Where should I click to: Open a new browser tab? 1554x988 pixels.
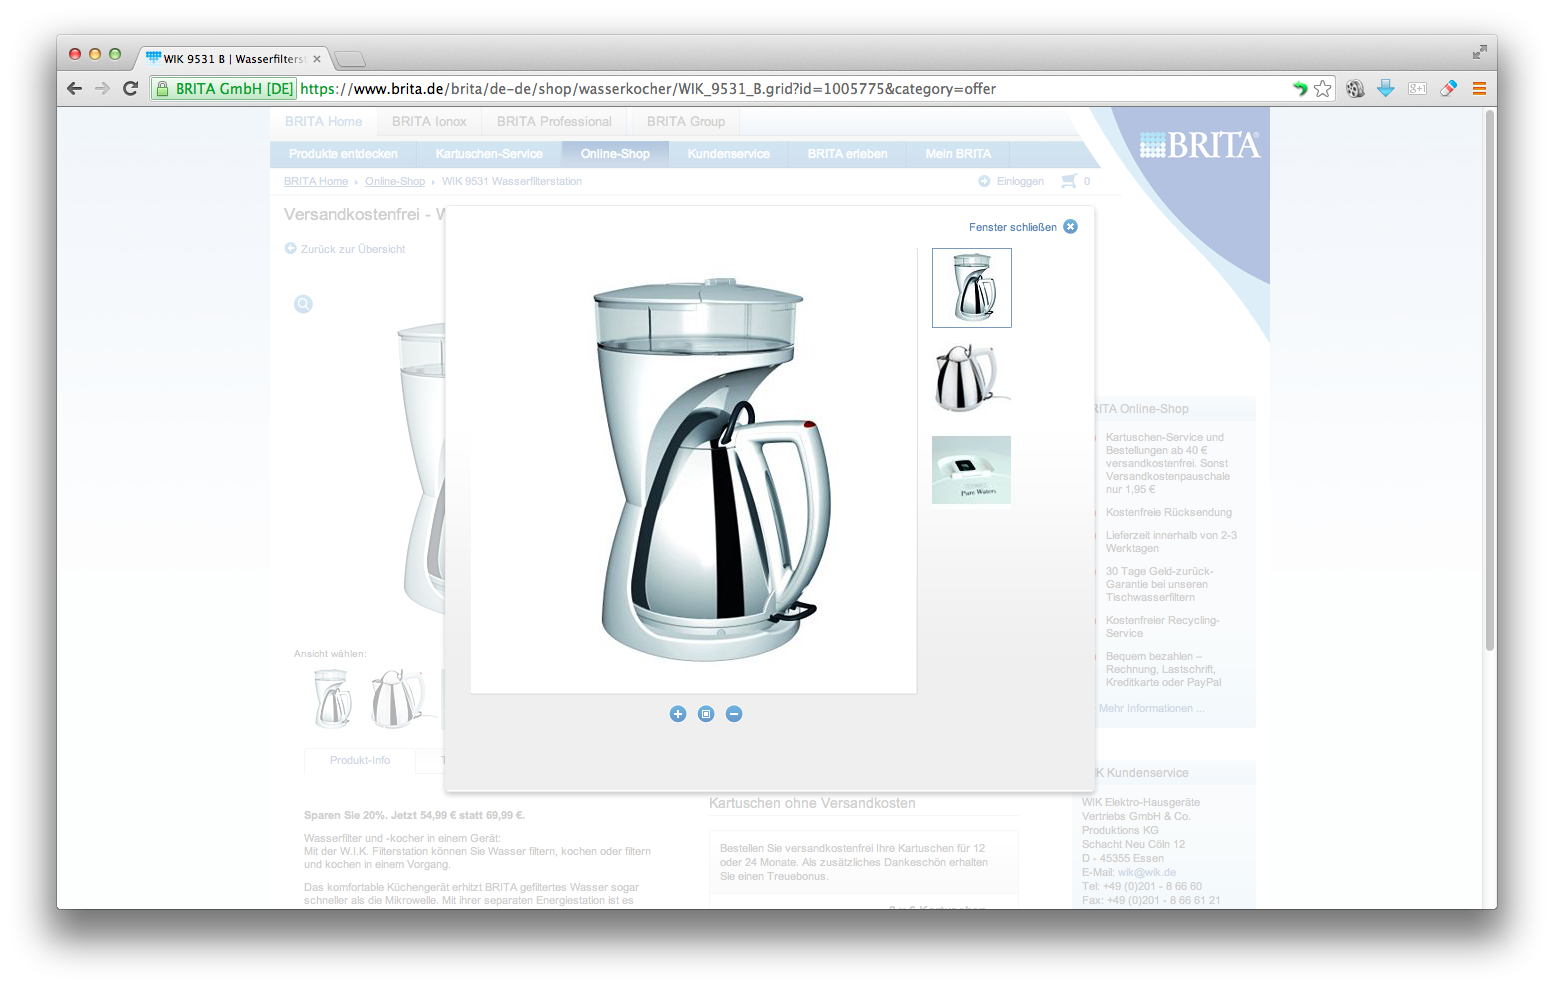[350, 59]
